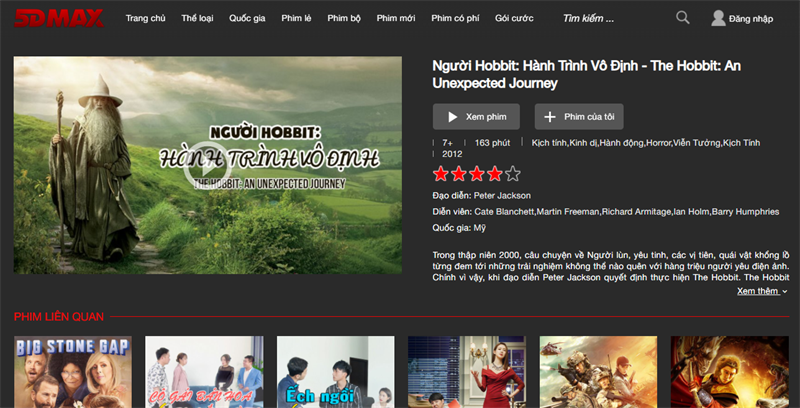This screenshot has height=408, width=800.
Task: Add movie to Phim của tôi
Action: [579, 117]
